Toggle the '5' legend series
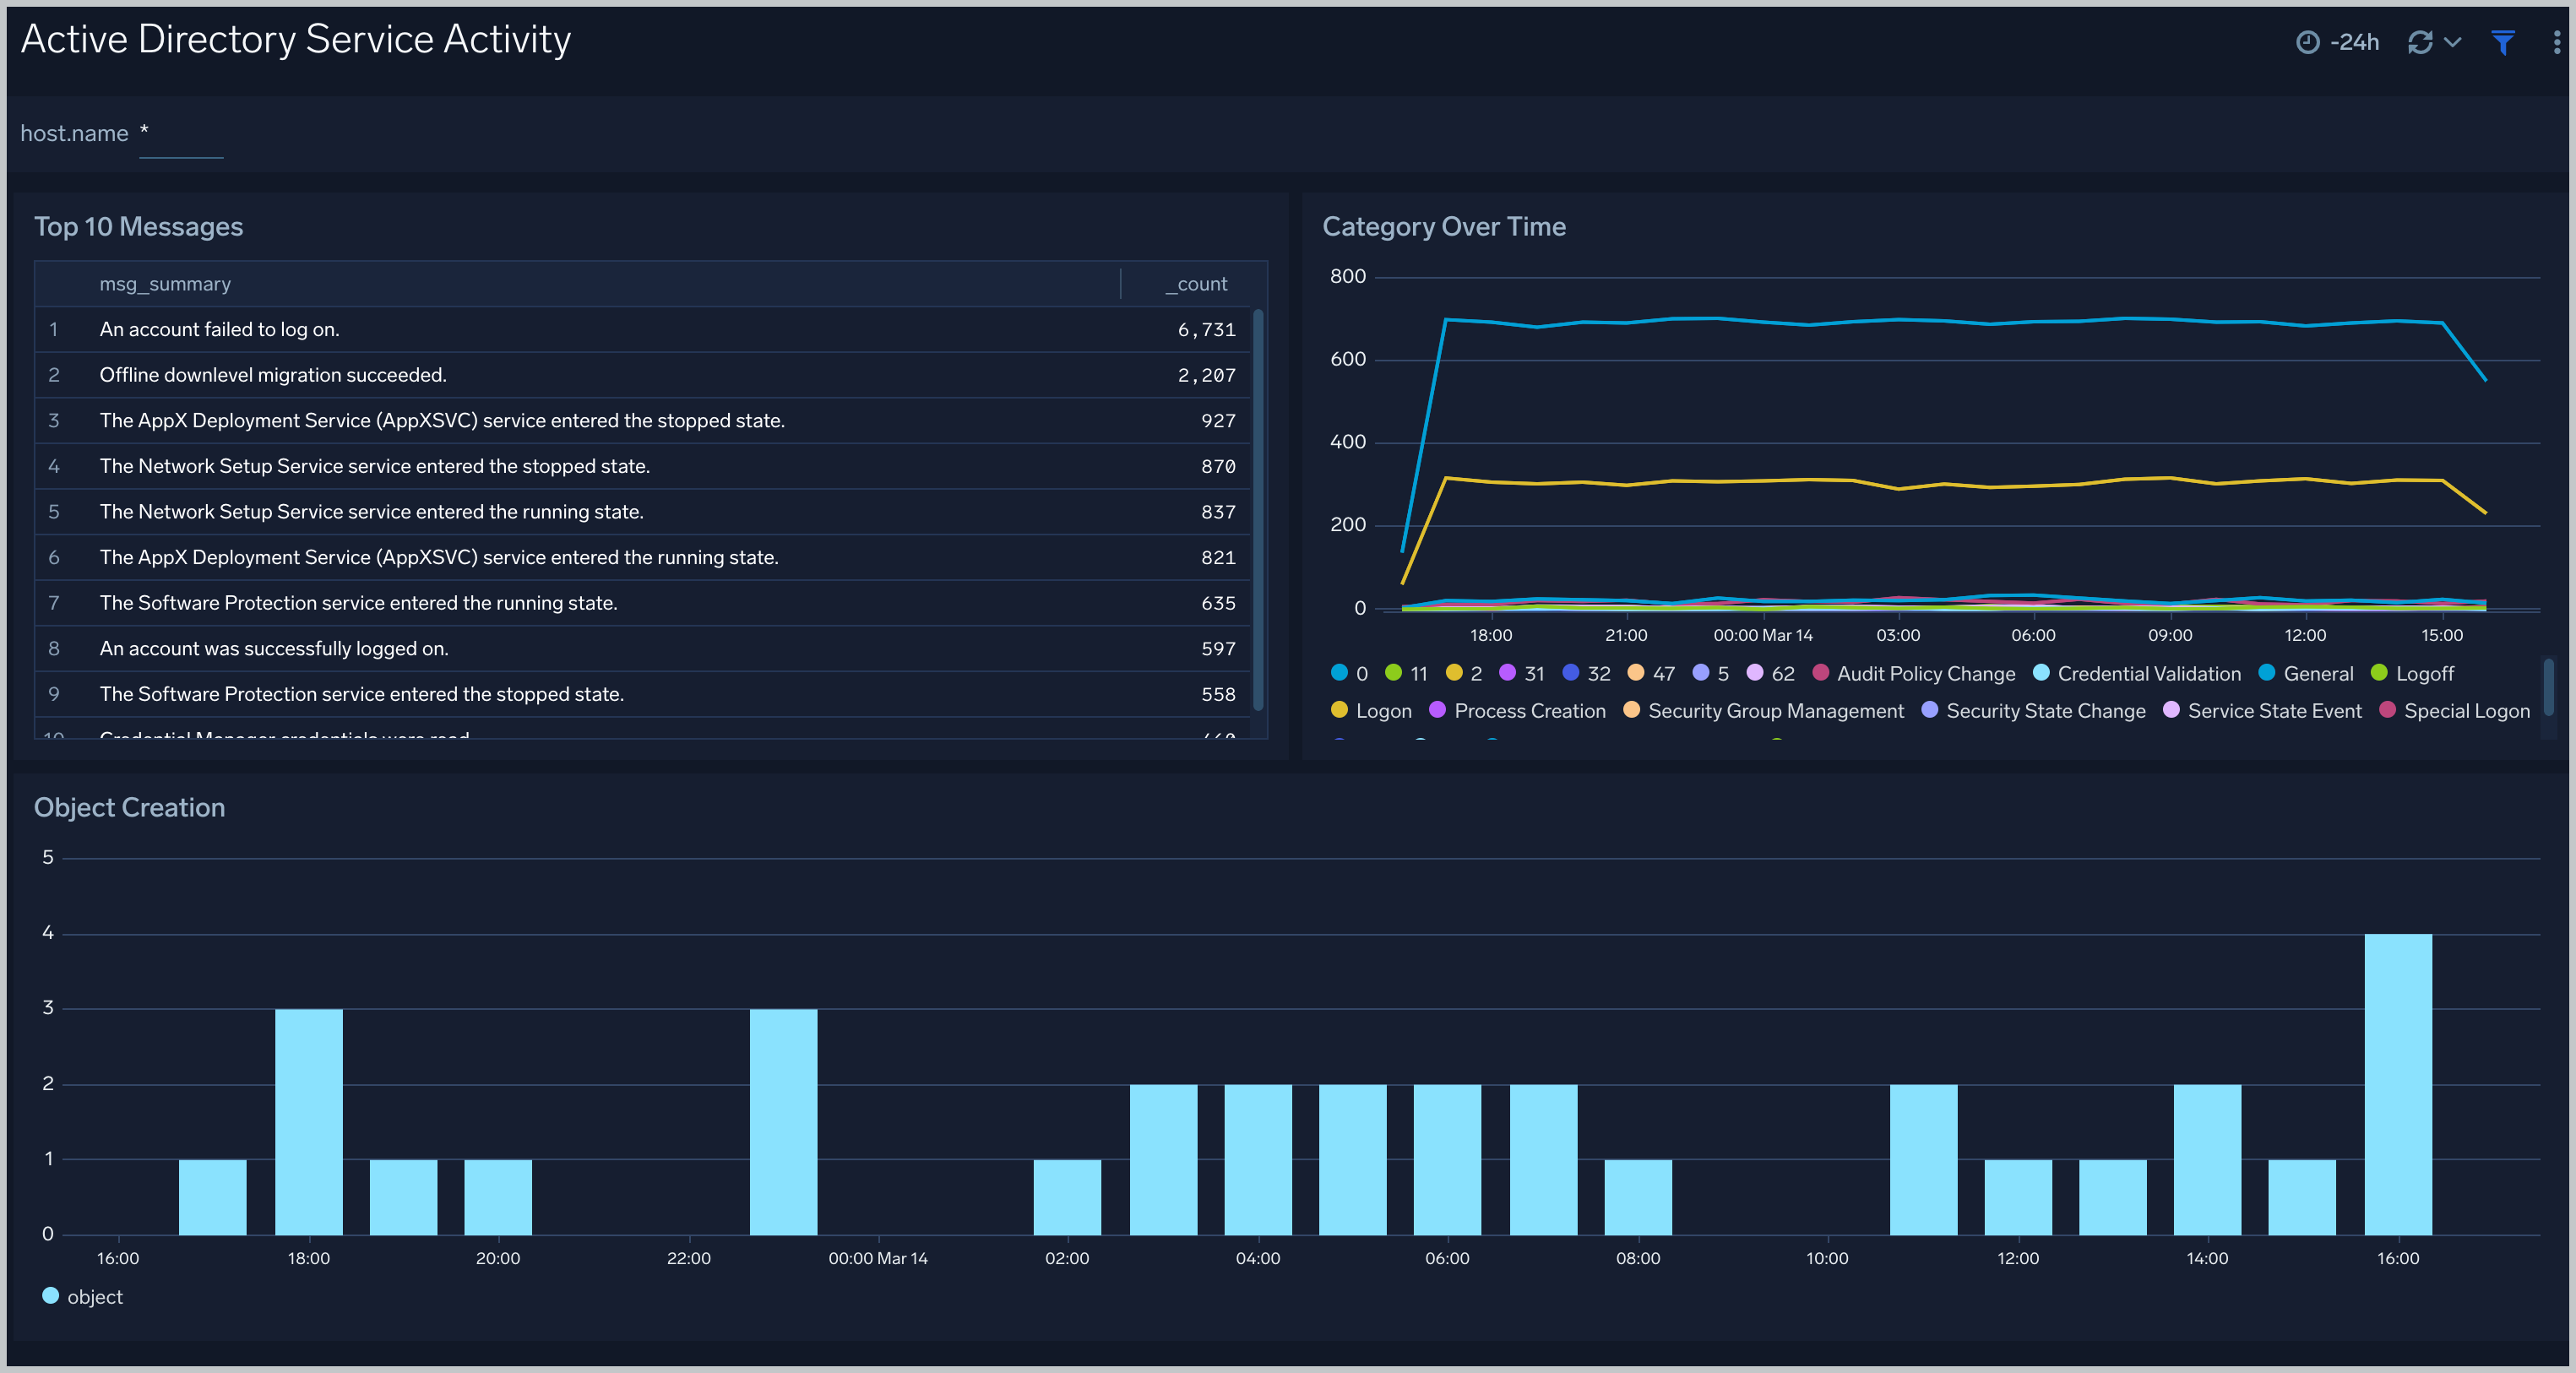Screen dimensions: 2576x1373 tap(1710, 673)
